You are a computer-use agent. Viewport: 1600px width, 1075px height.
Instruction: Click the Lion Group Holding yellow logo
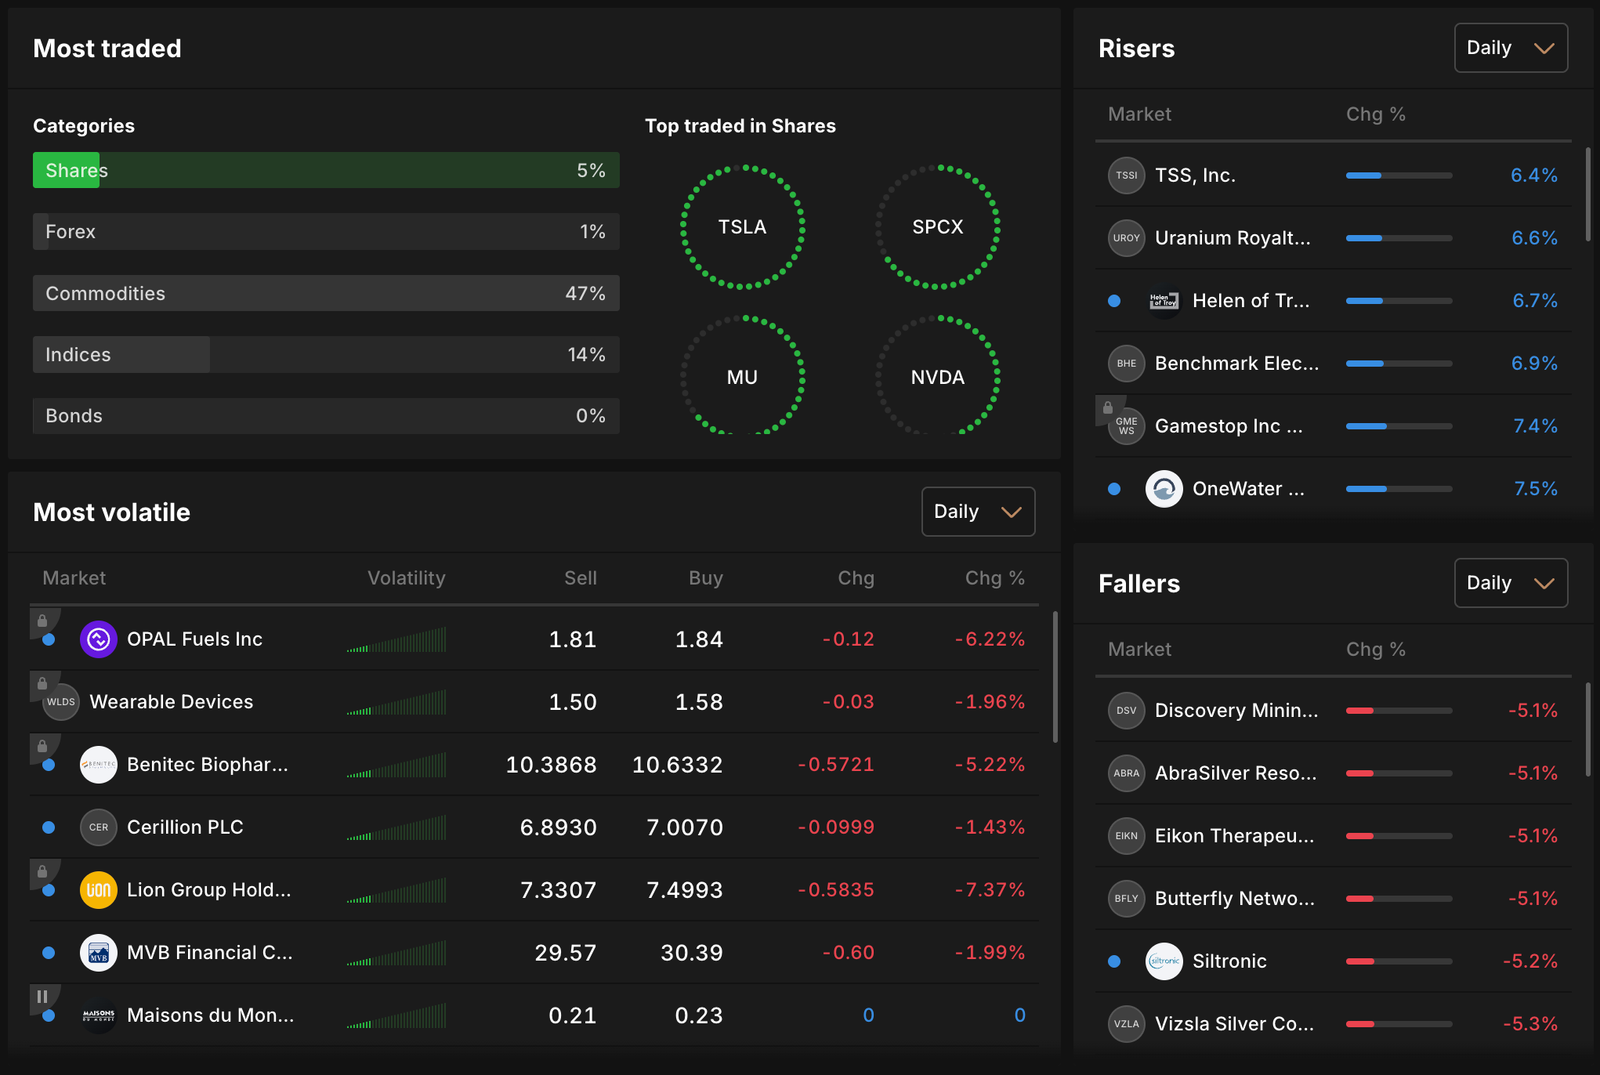point(98,890)
